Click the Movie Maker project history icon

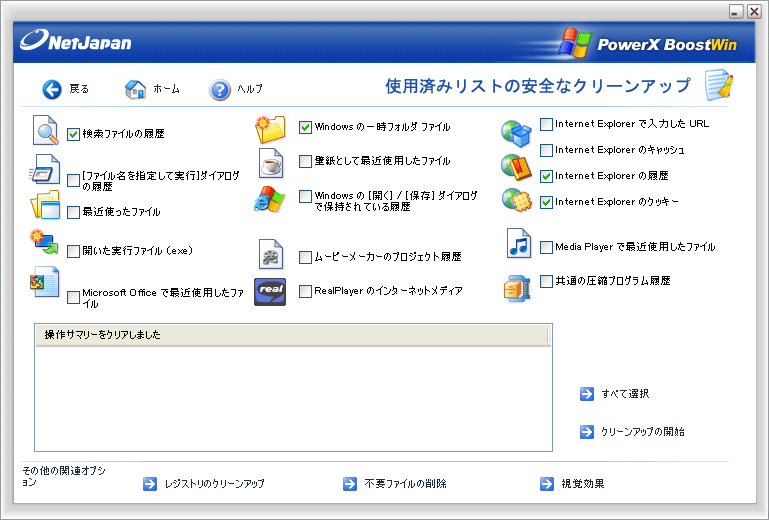(x=271, y=254)
